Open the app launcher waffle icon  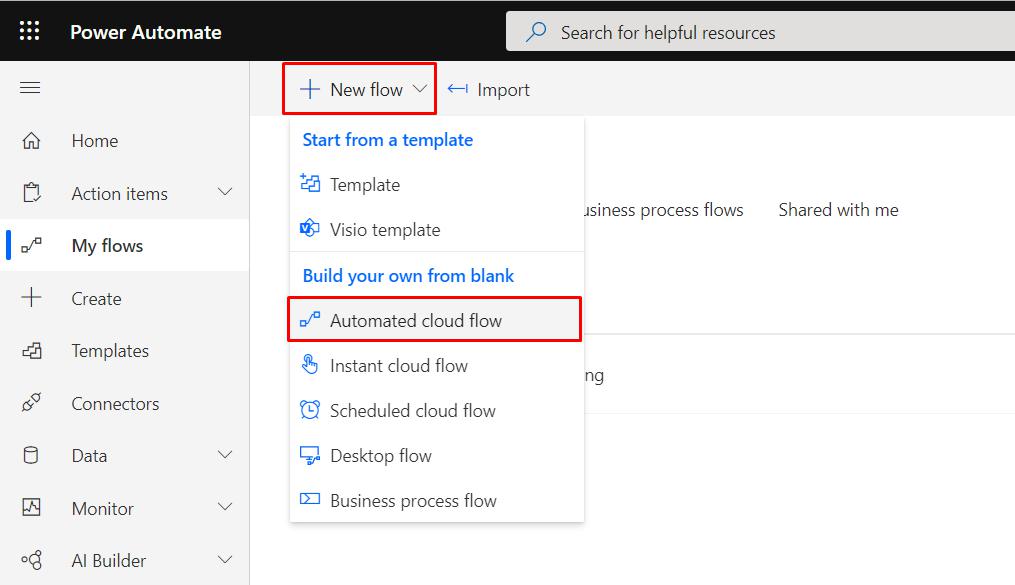(29, 31)
